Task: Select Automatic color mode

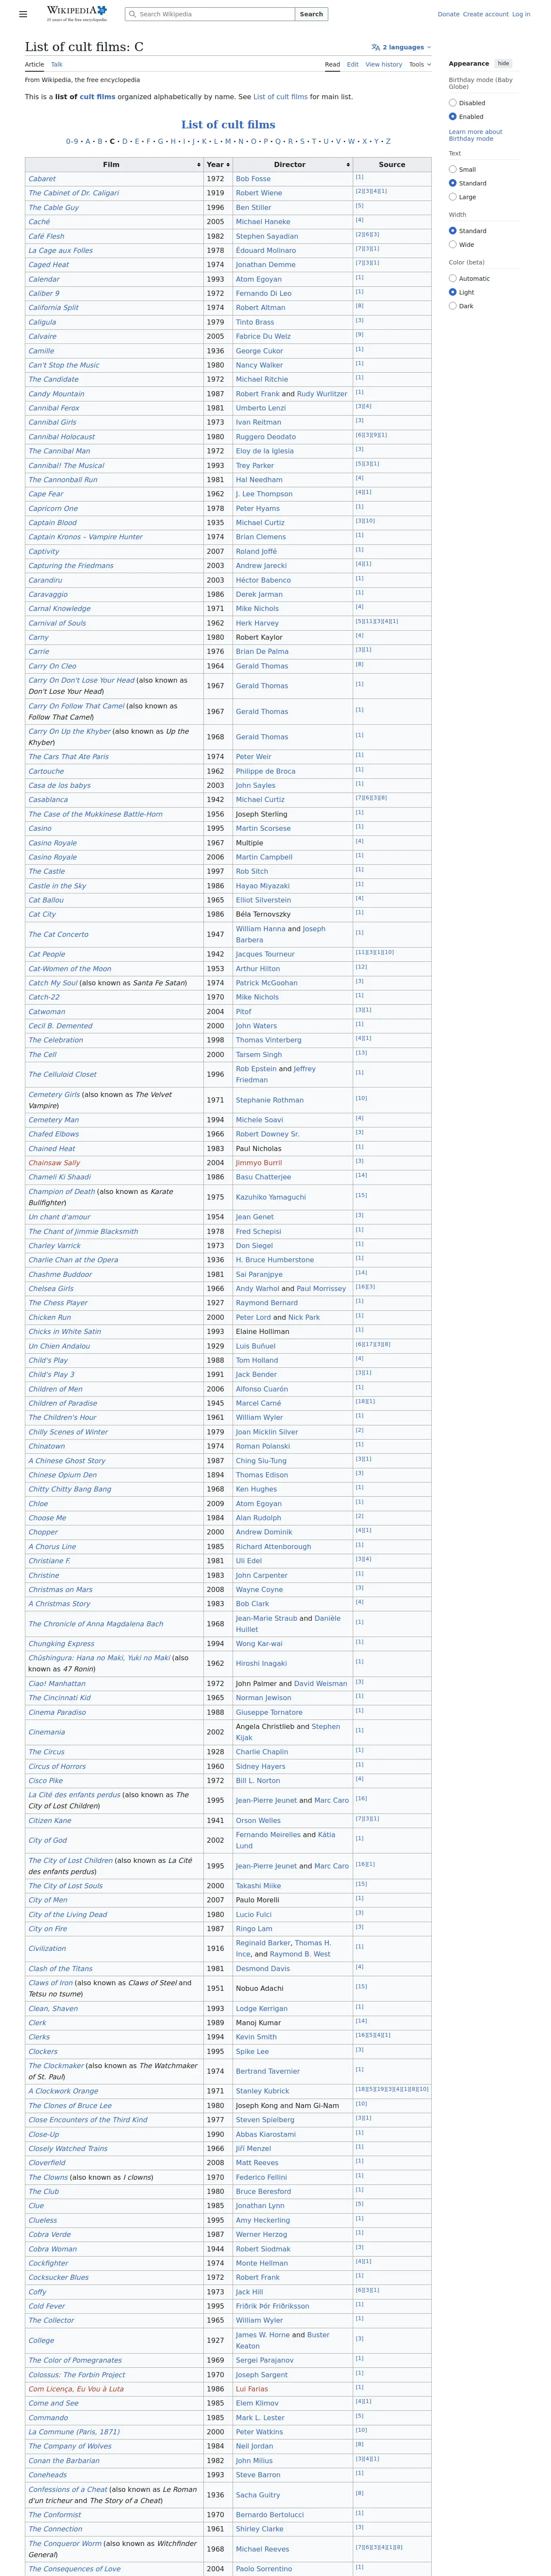Action: click(x=453, y=279)
